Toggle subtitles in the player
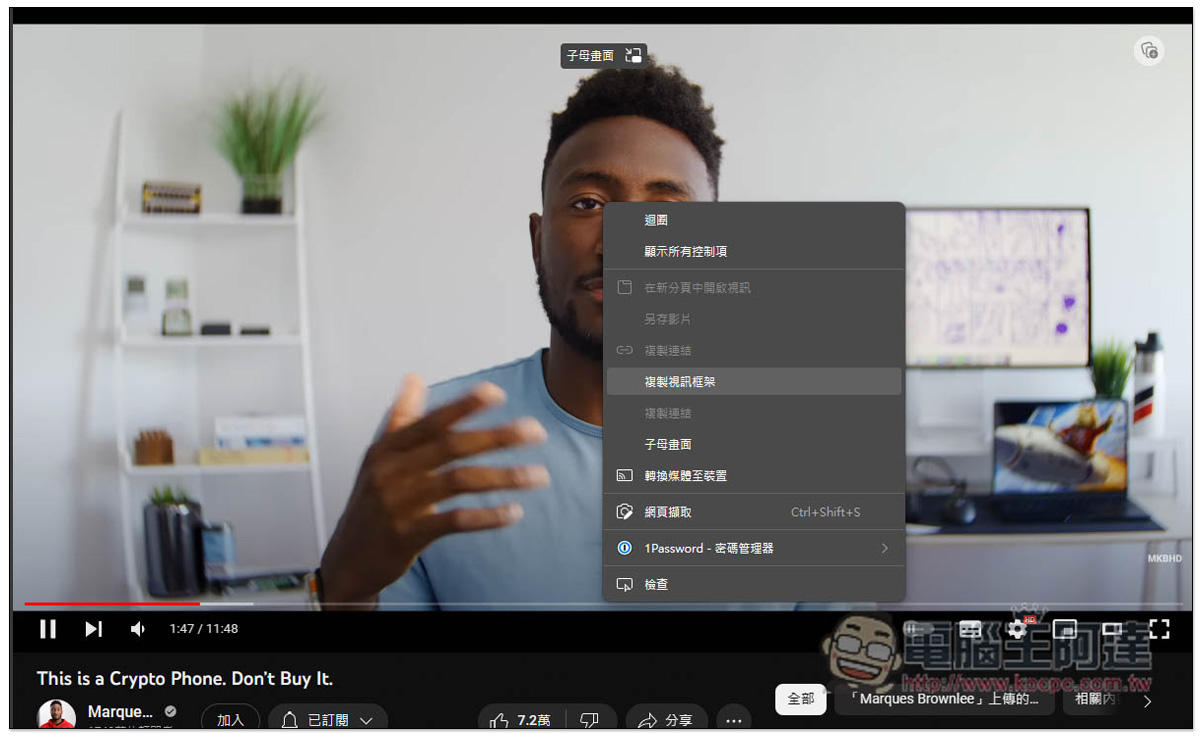The image size is (1202, 737). tap(970, 629)
